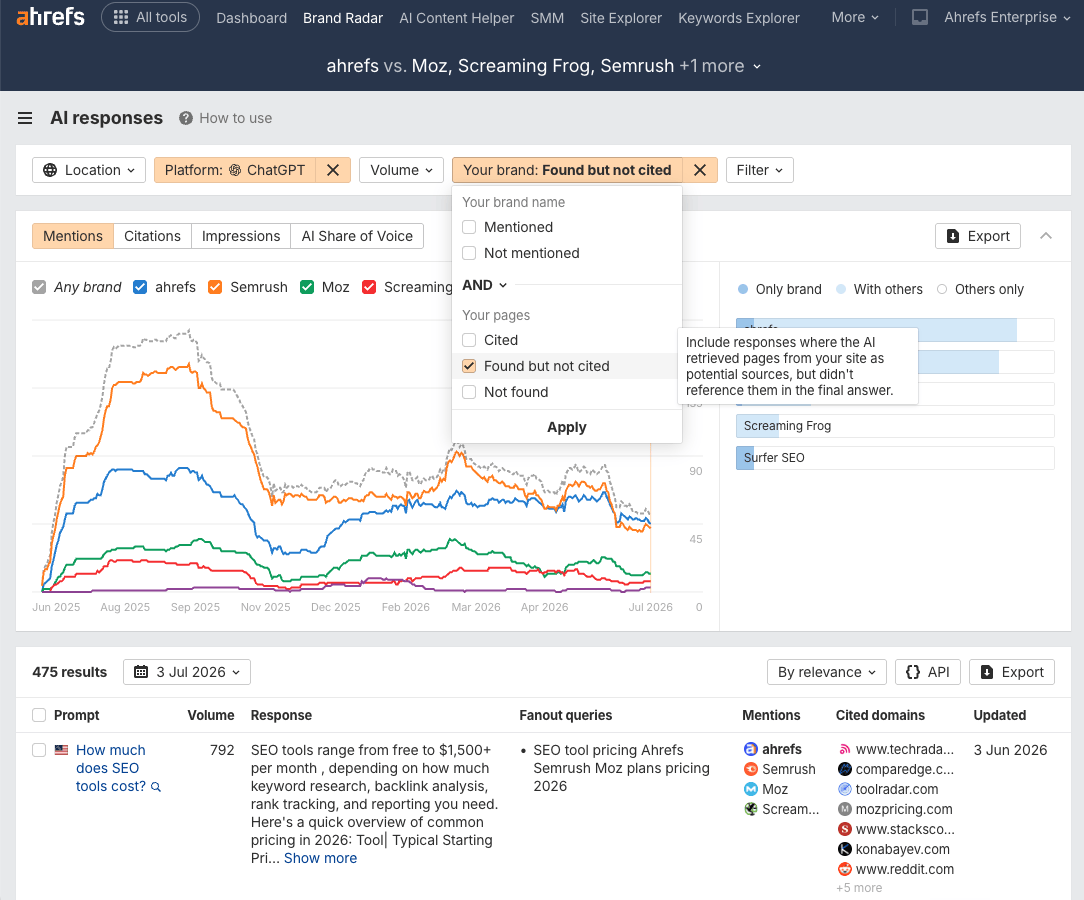Click the Your brand: Found but not cited filter
Screen dimensions: 1084x900
pos(567,170)
